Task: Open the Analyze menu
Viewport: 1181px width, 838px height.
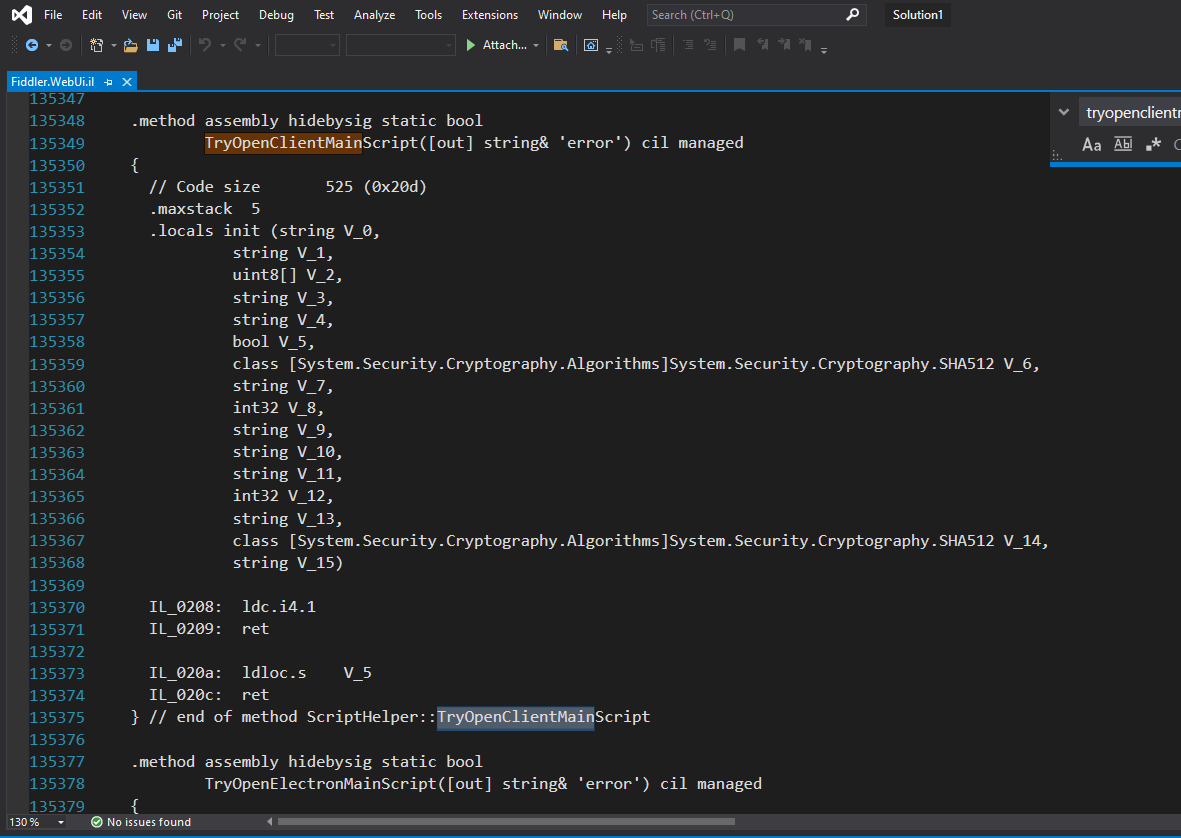Action: click(374, 14)
